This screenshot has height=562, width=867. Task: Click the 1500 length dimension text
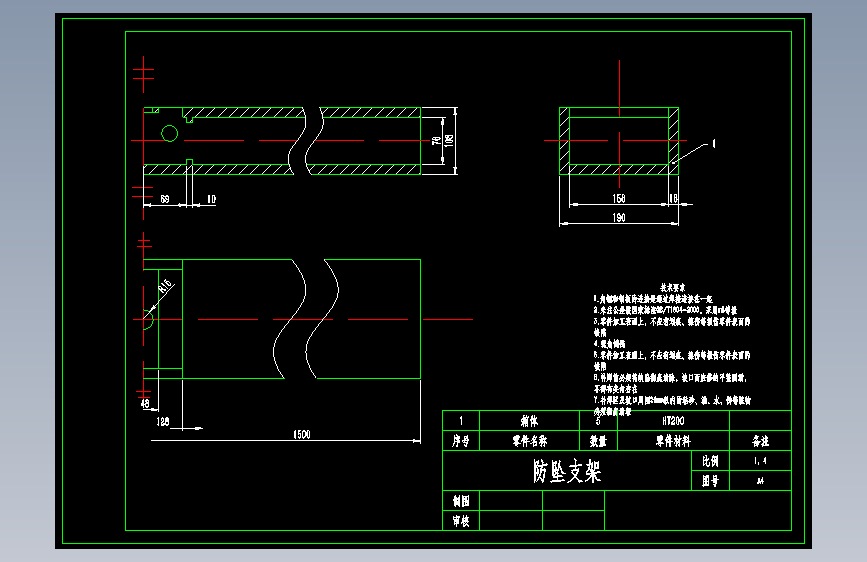(302, 434)
